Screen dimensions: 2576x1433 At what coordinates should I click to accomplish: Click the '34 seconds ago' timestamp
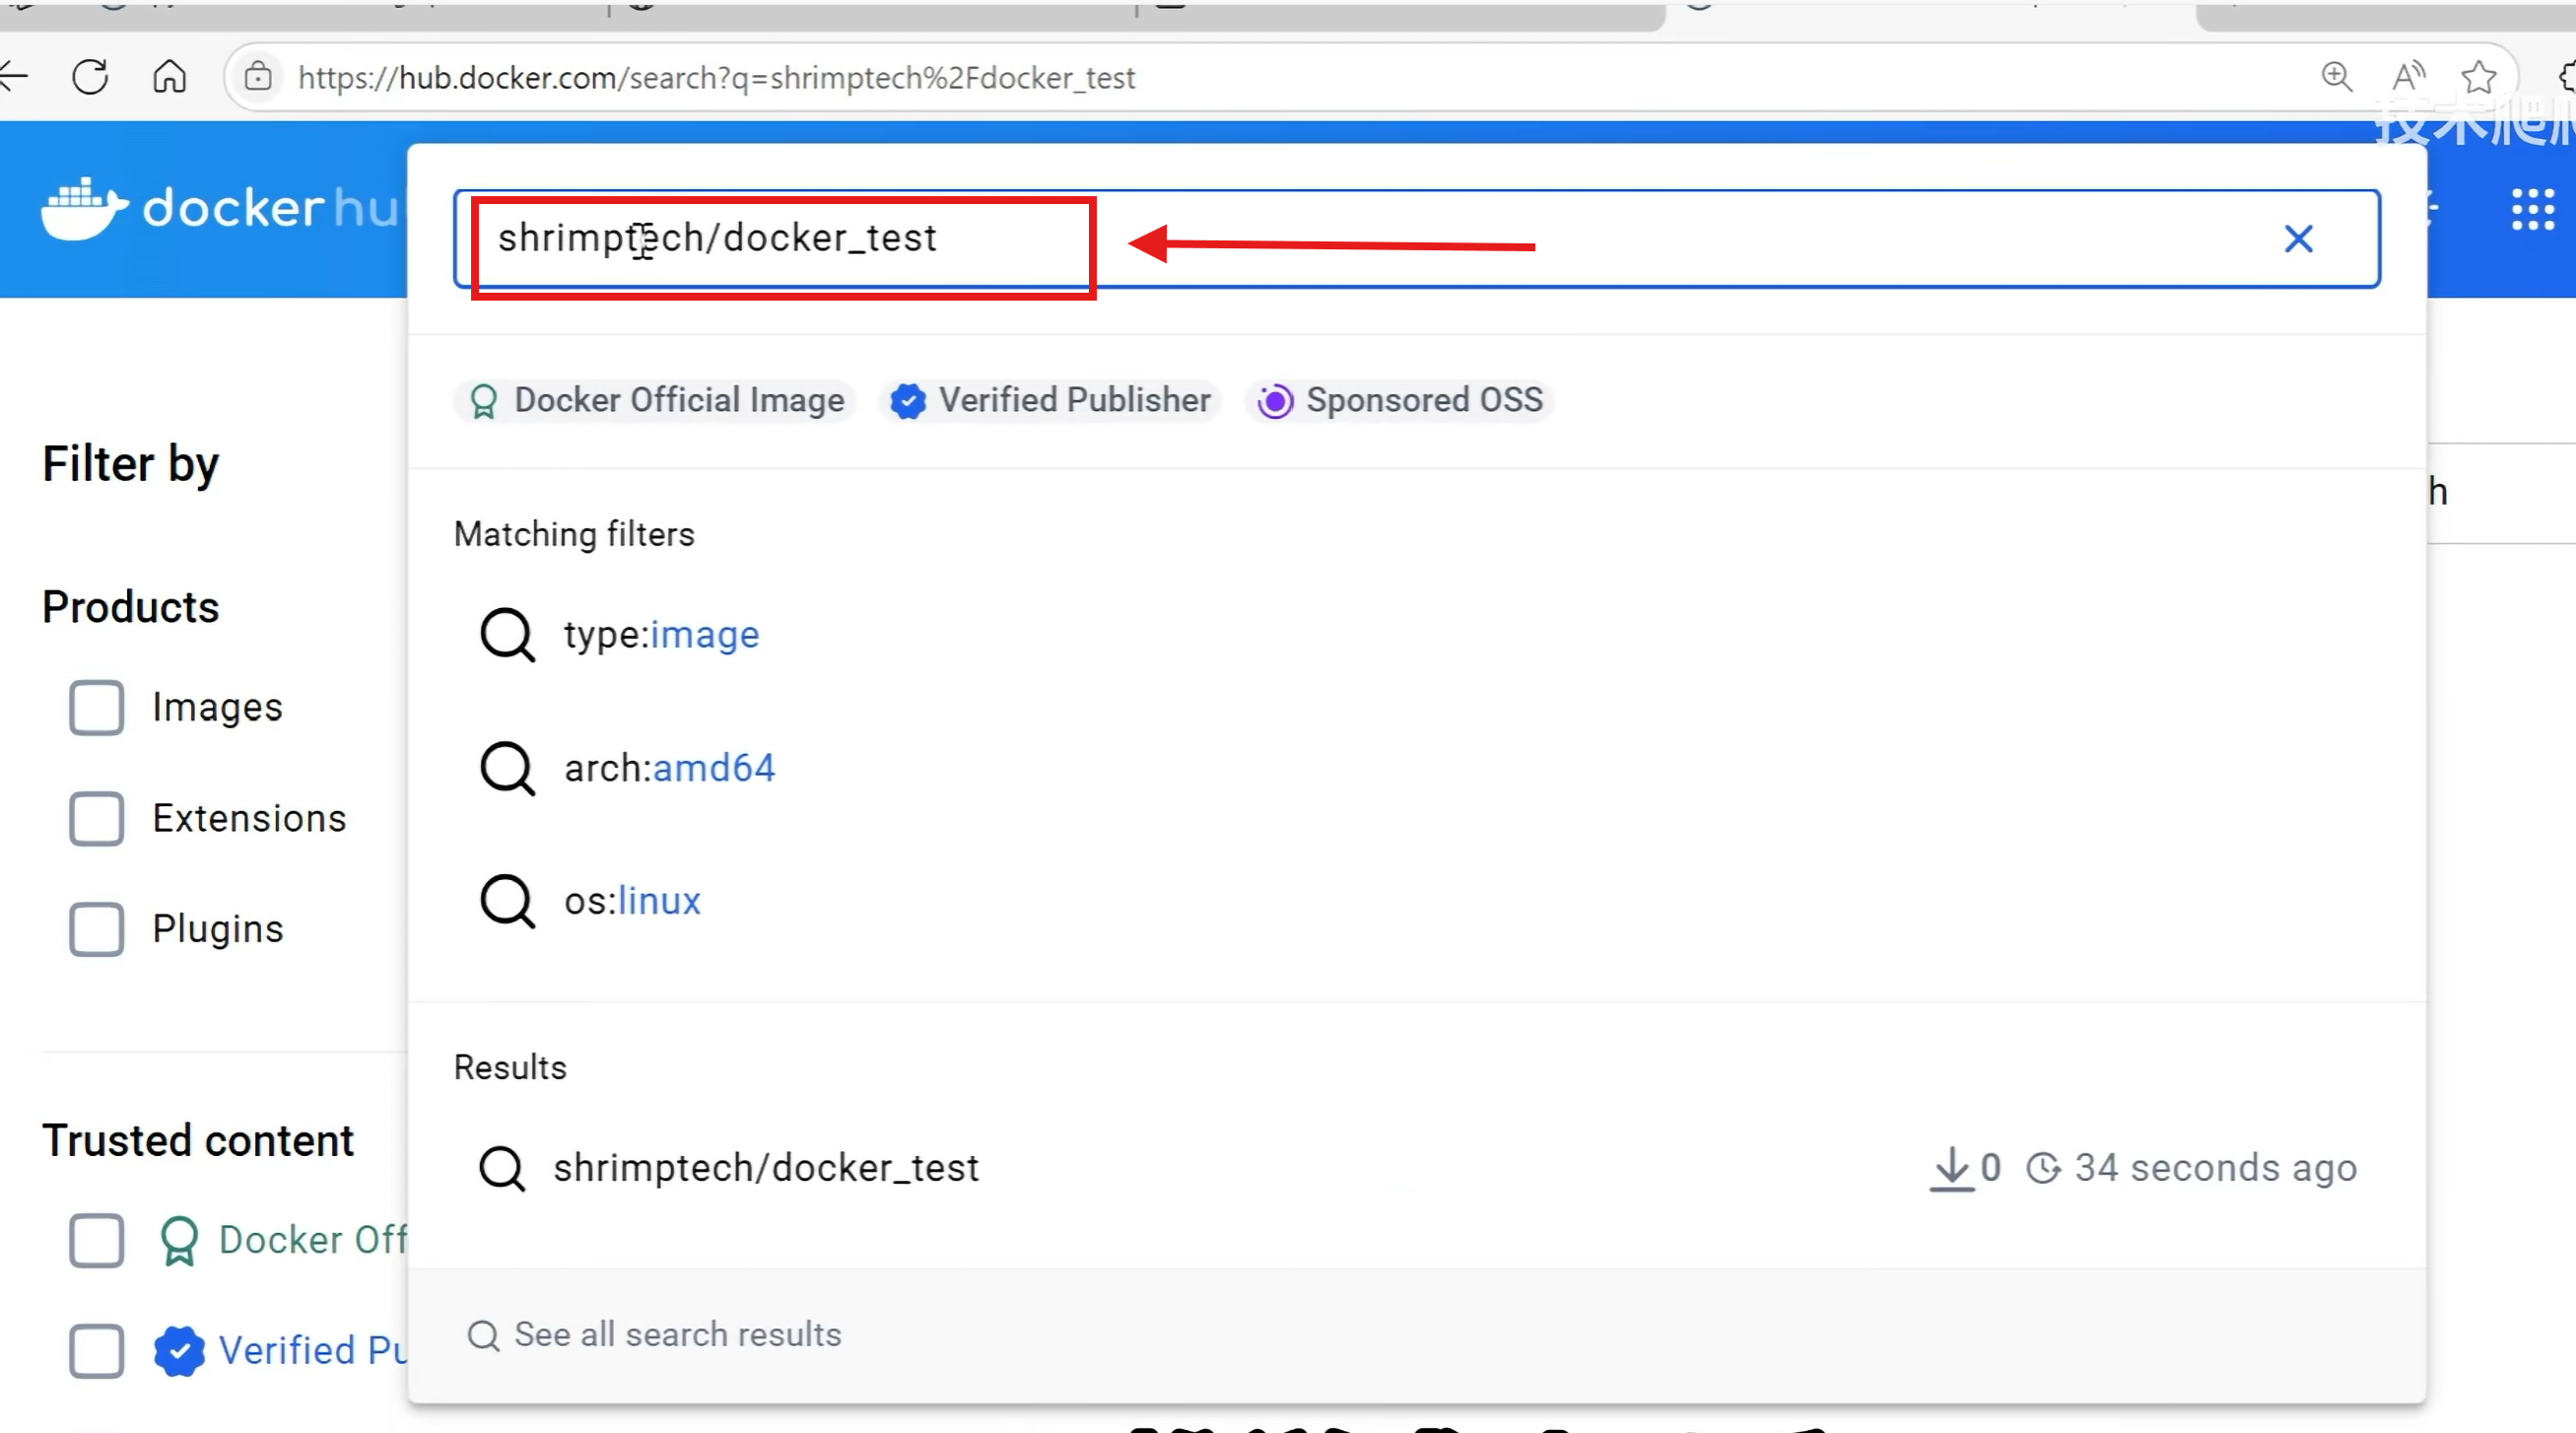click(2216, 1168)
